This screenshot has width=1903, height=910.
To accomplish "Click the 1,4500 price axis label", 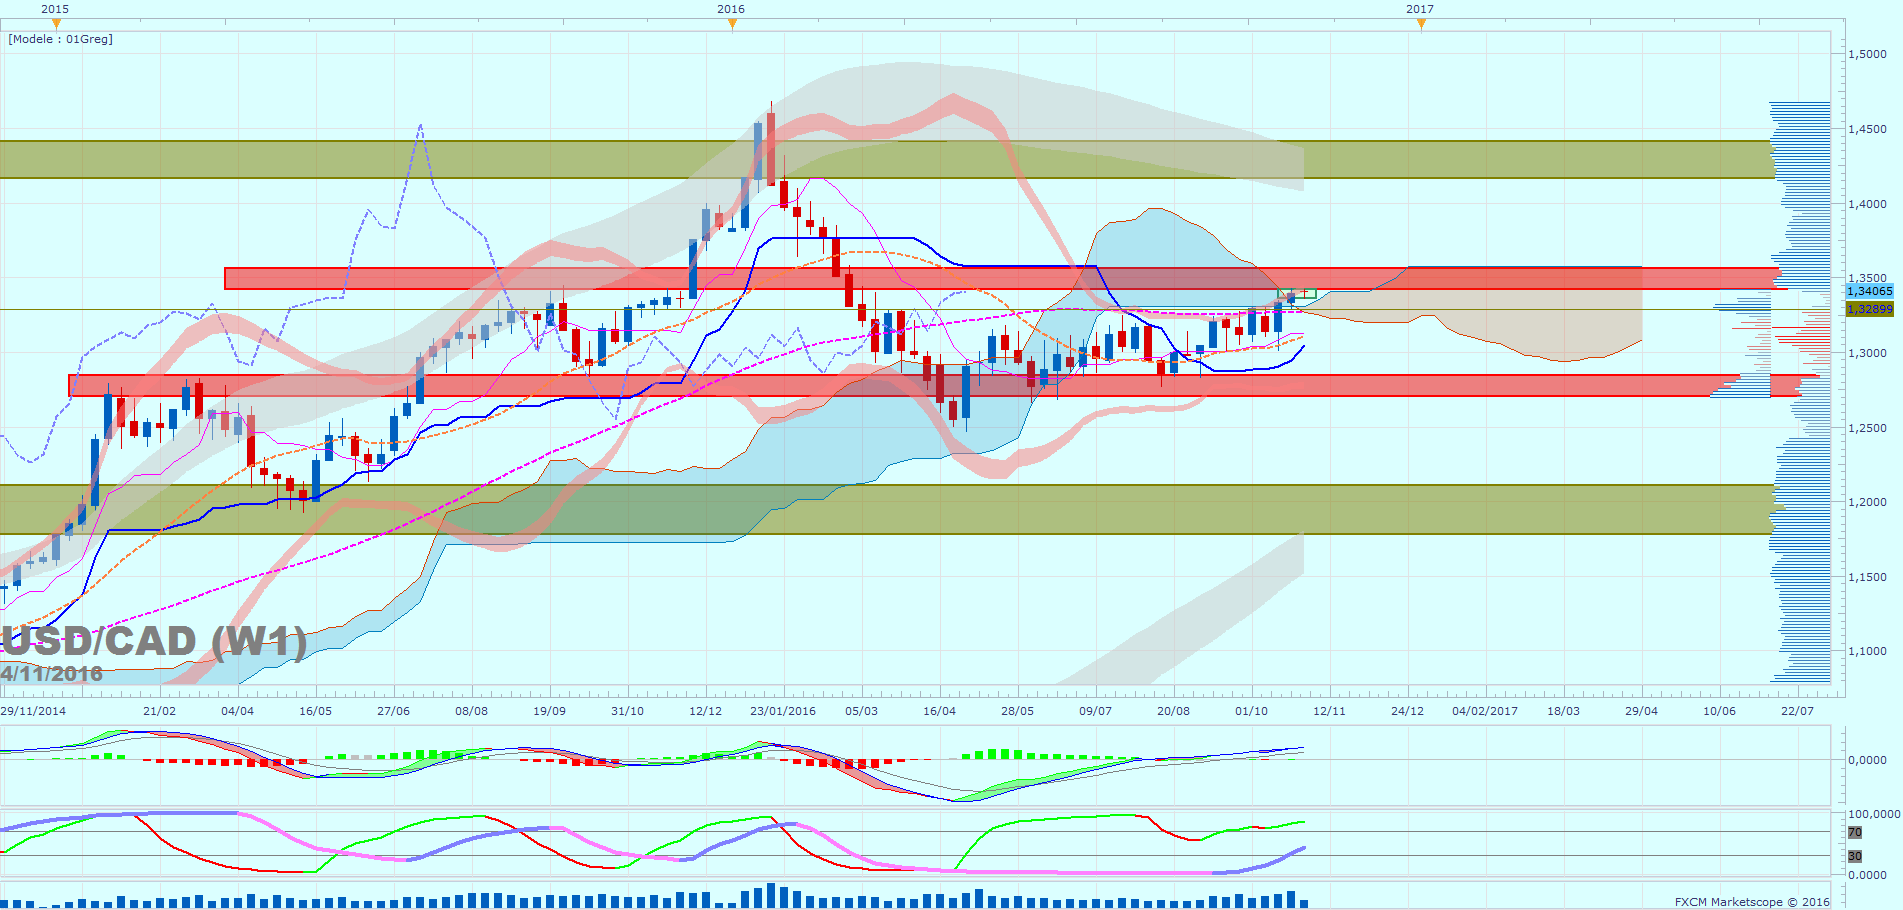I will point(1868,129).
